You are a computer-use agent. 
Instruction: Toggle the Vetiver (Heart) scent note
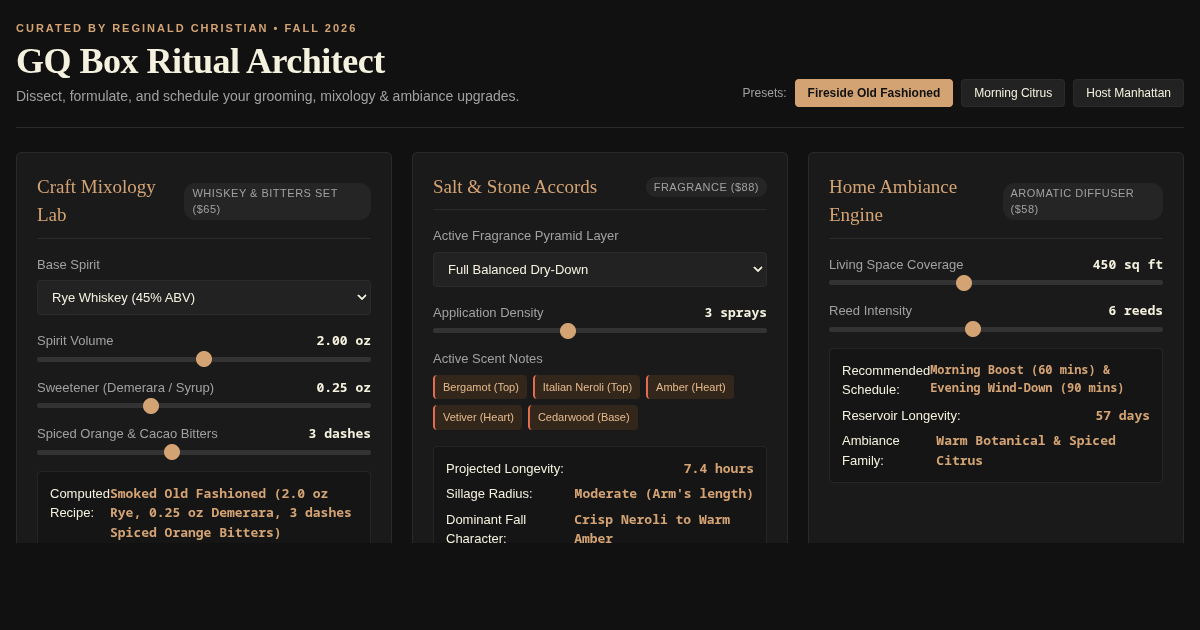point(478,417)
